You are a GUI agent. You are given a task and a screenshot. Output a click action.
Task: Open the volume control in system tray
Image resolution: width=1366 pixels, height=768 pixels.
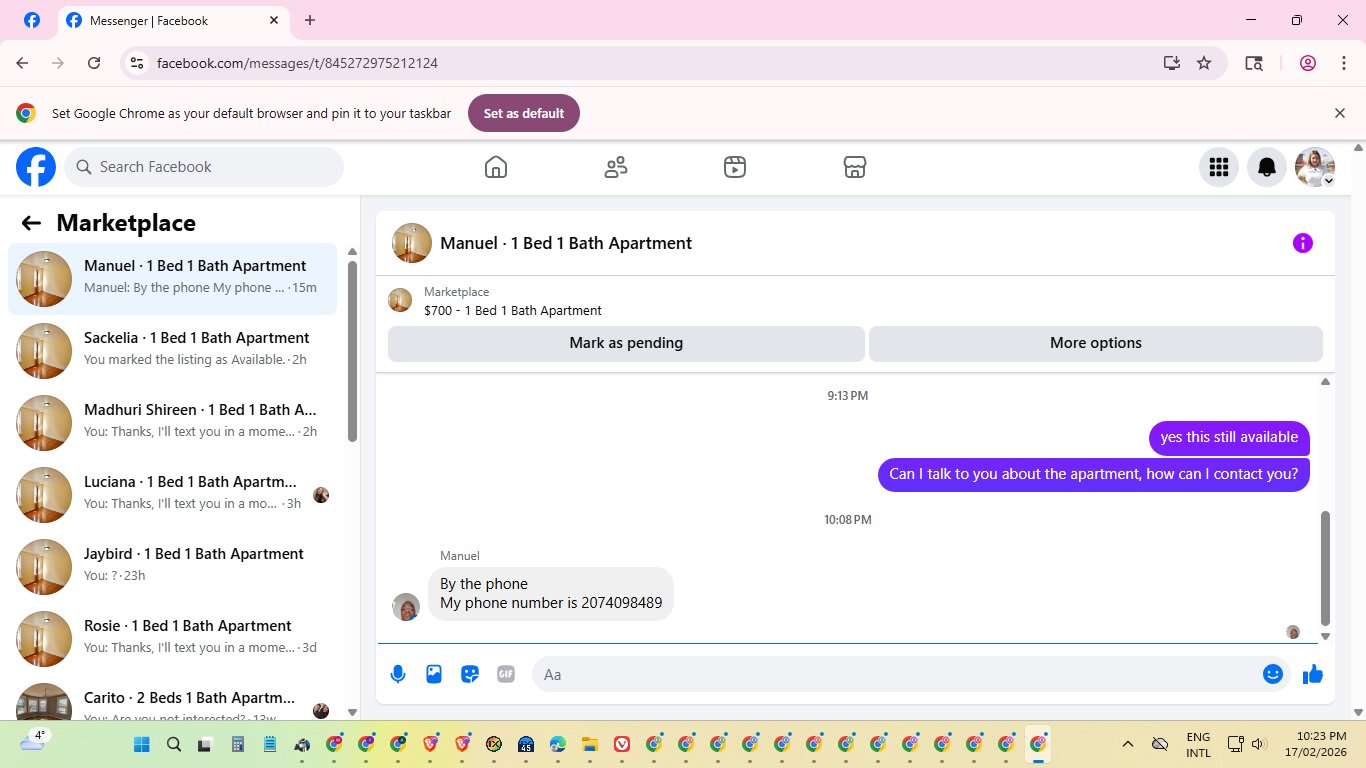1259,744
